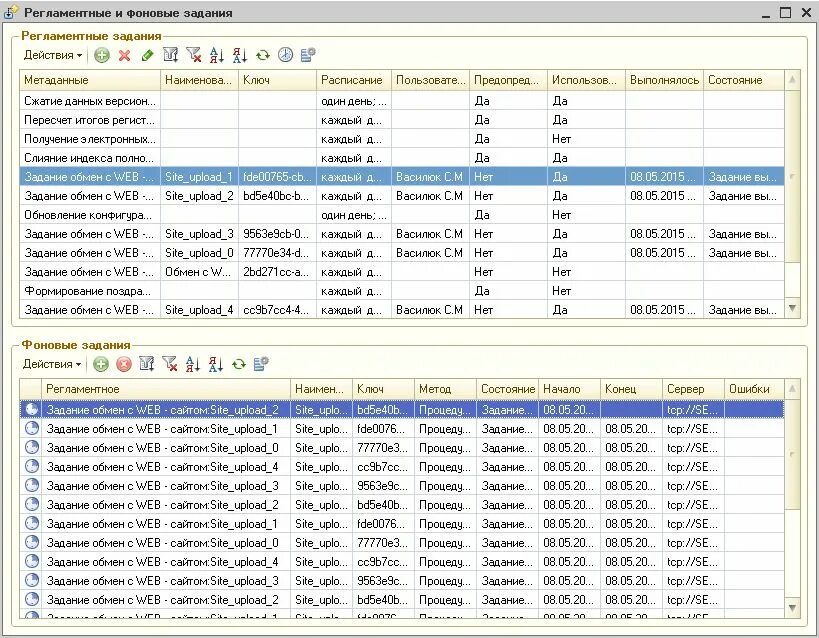Click the window icon in the title bar
The width and height of the screenshot is (819, 638).
[x=10, y=13]
